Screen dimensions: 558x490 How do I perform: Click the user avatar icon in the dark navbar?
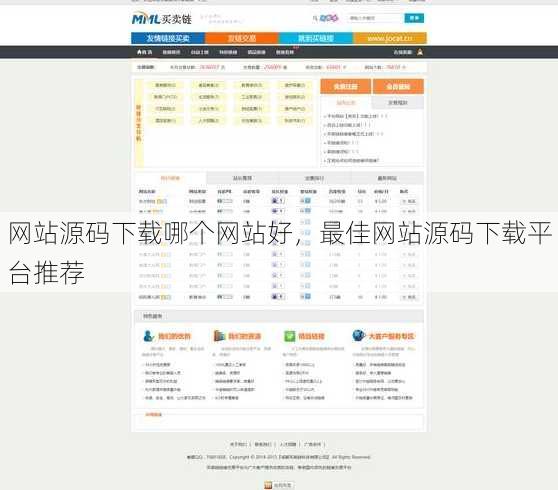(x=420, y=52)
